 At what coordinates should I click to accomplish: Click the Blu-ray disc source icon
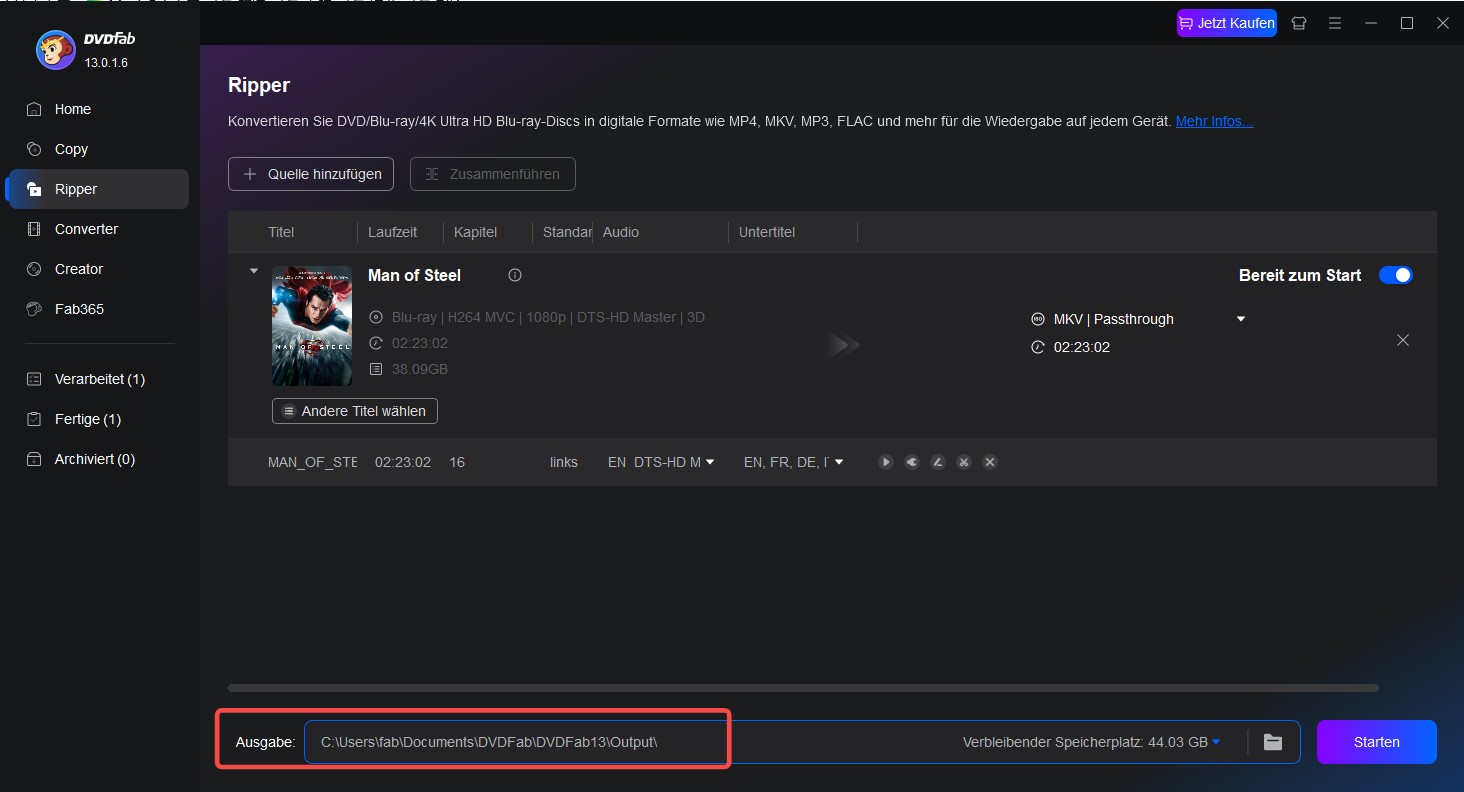tap(376, 317)
